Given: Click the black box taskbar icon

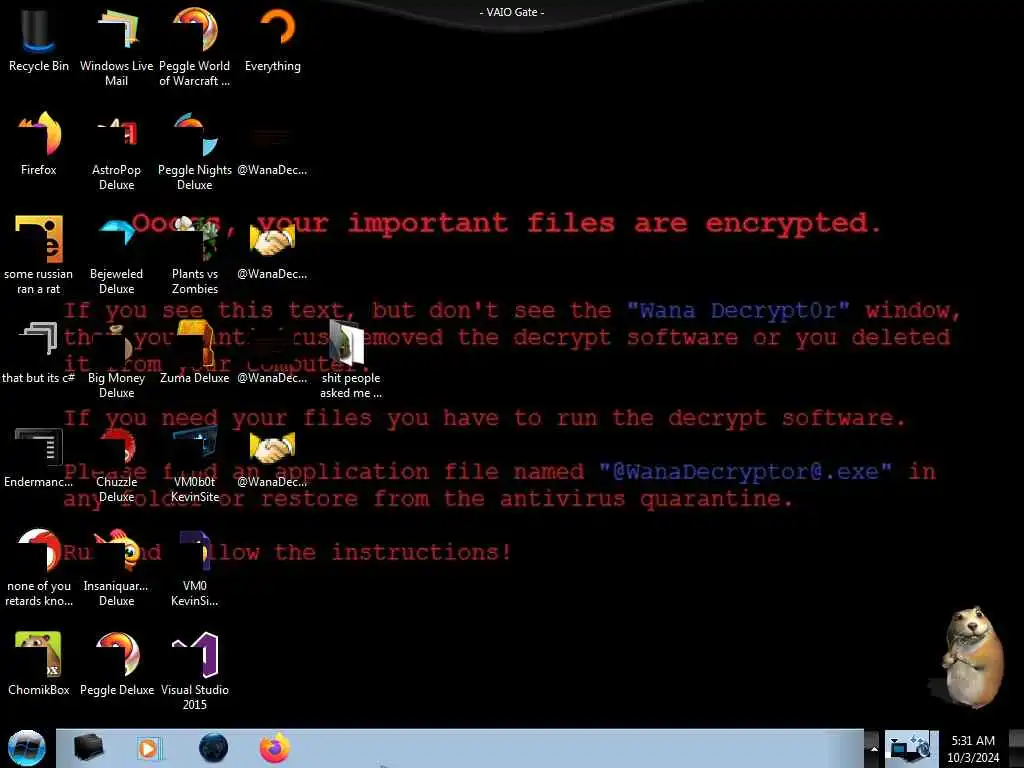Looking at the screenshot, I should tap(88, 748).
